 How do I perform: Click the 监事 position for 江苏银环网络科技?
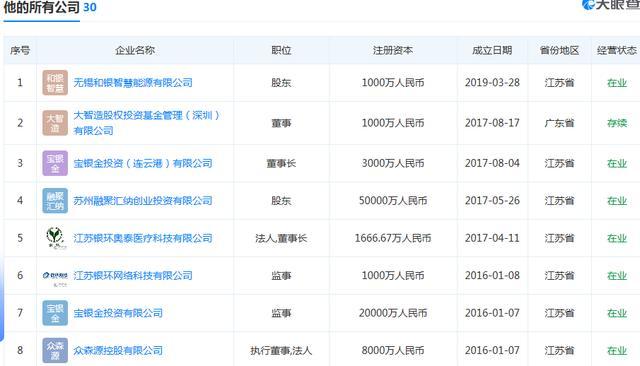[x=281, y=276]
